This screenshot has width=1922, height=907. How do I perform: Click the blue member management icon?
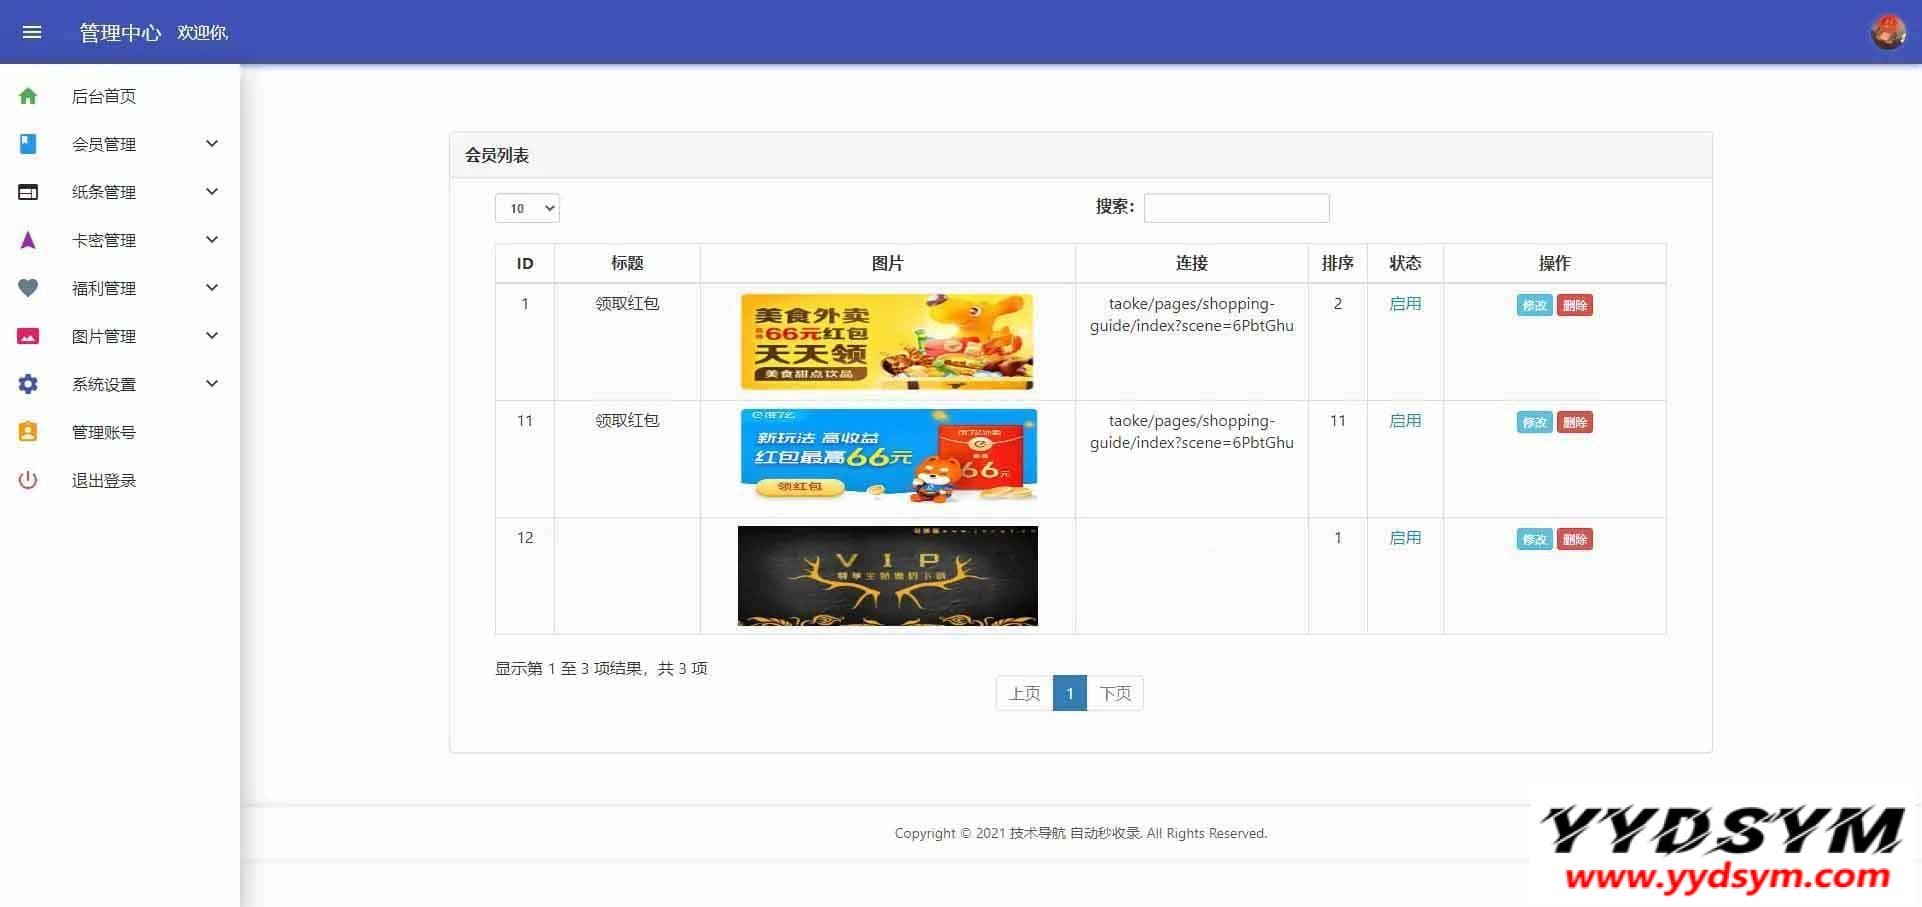28,144
